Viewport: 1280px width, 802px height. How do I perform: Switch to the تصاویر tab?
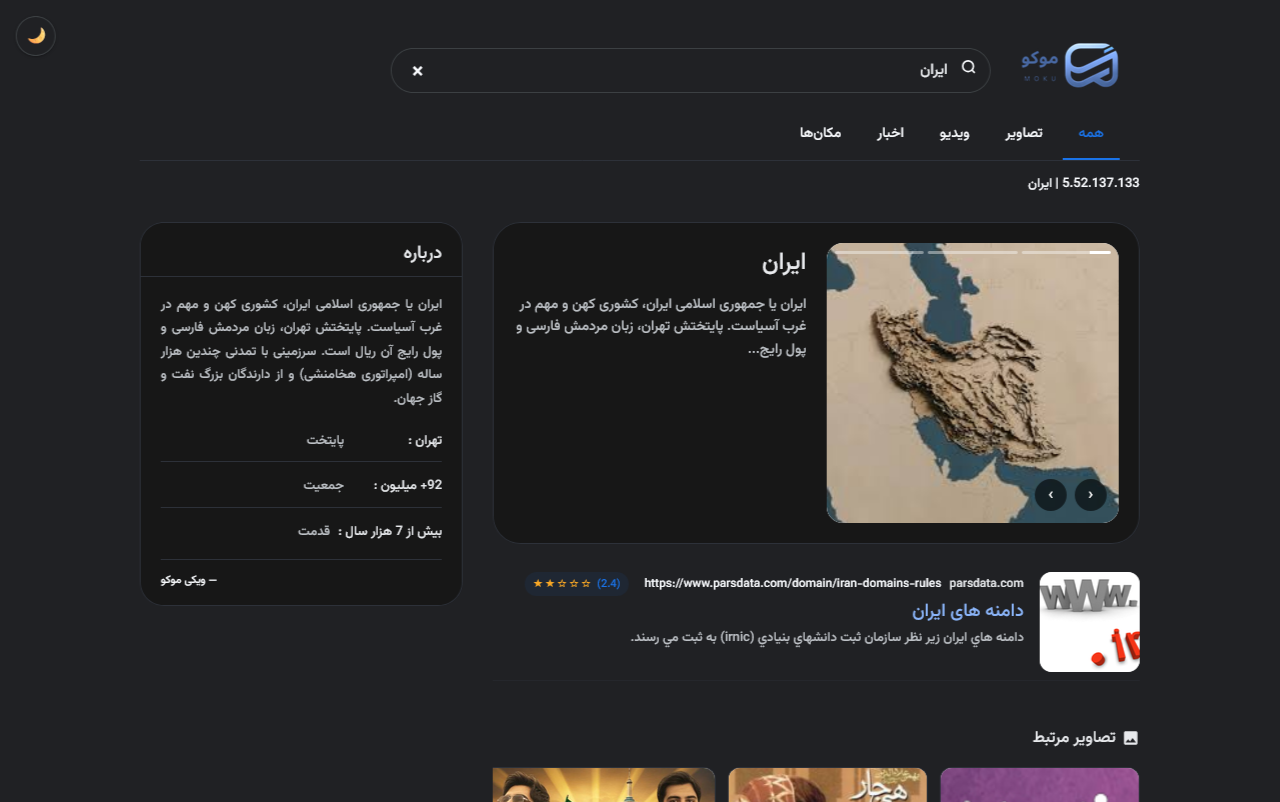pos(1024,133)
